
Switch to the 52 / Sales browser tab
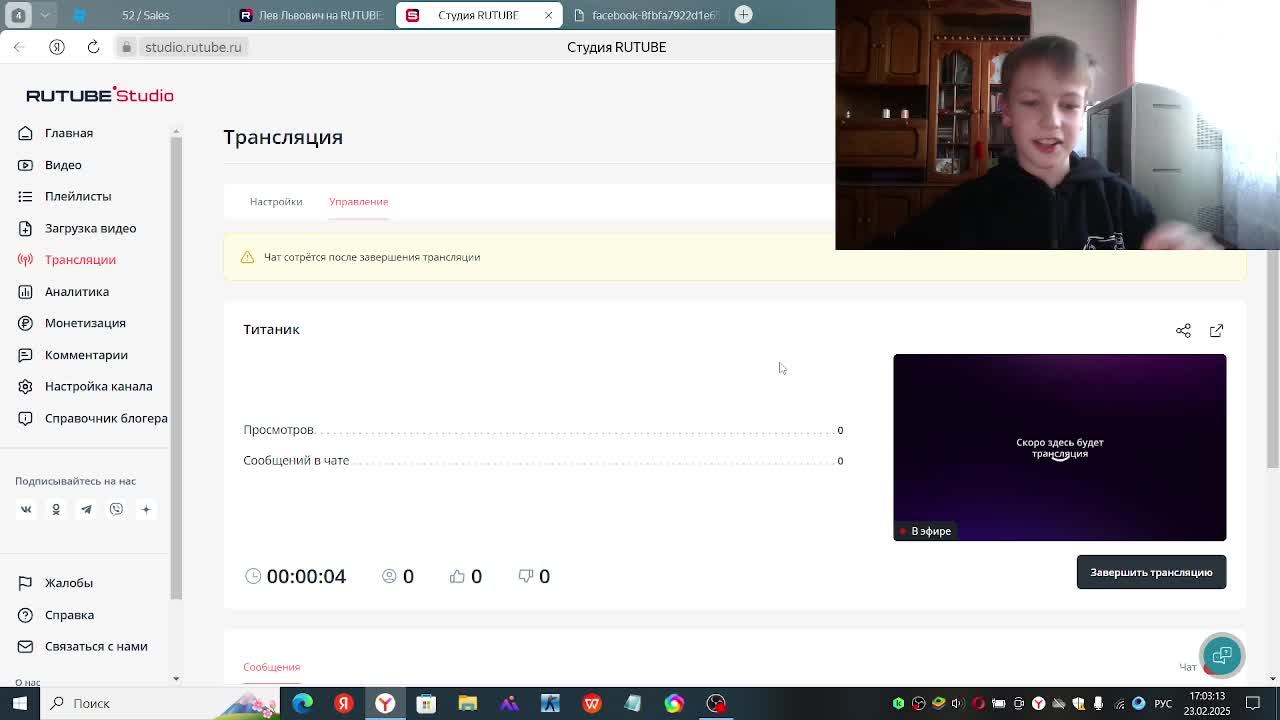(x=145, y=15)
